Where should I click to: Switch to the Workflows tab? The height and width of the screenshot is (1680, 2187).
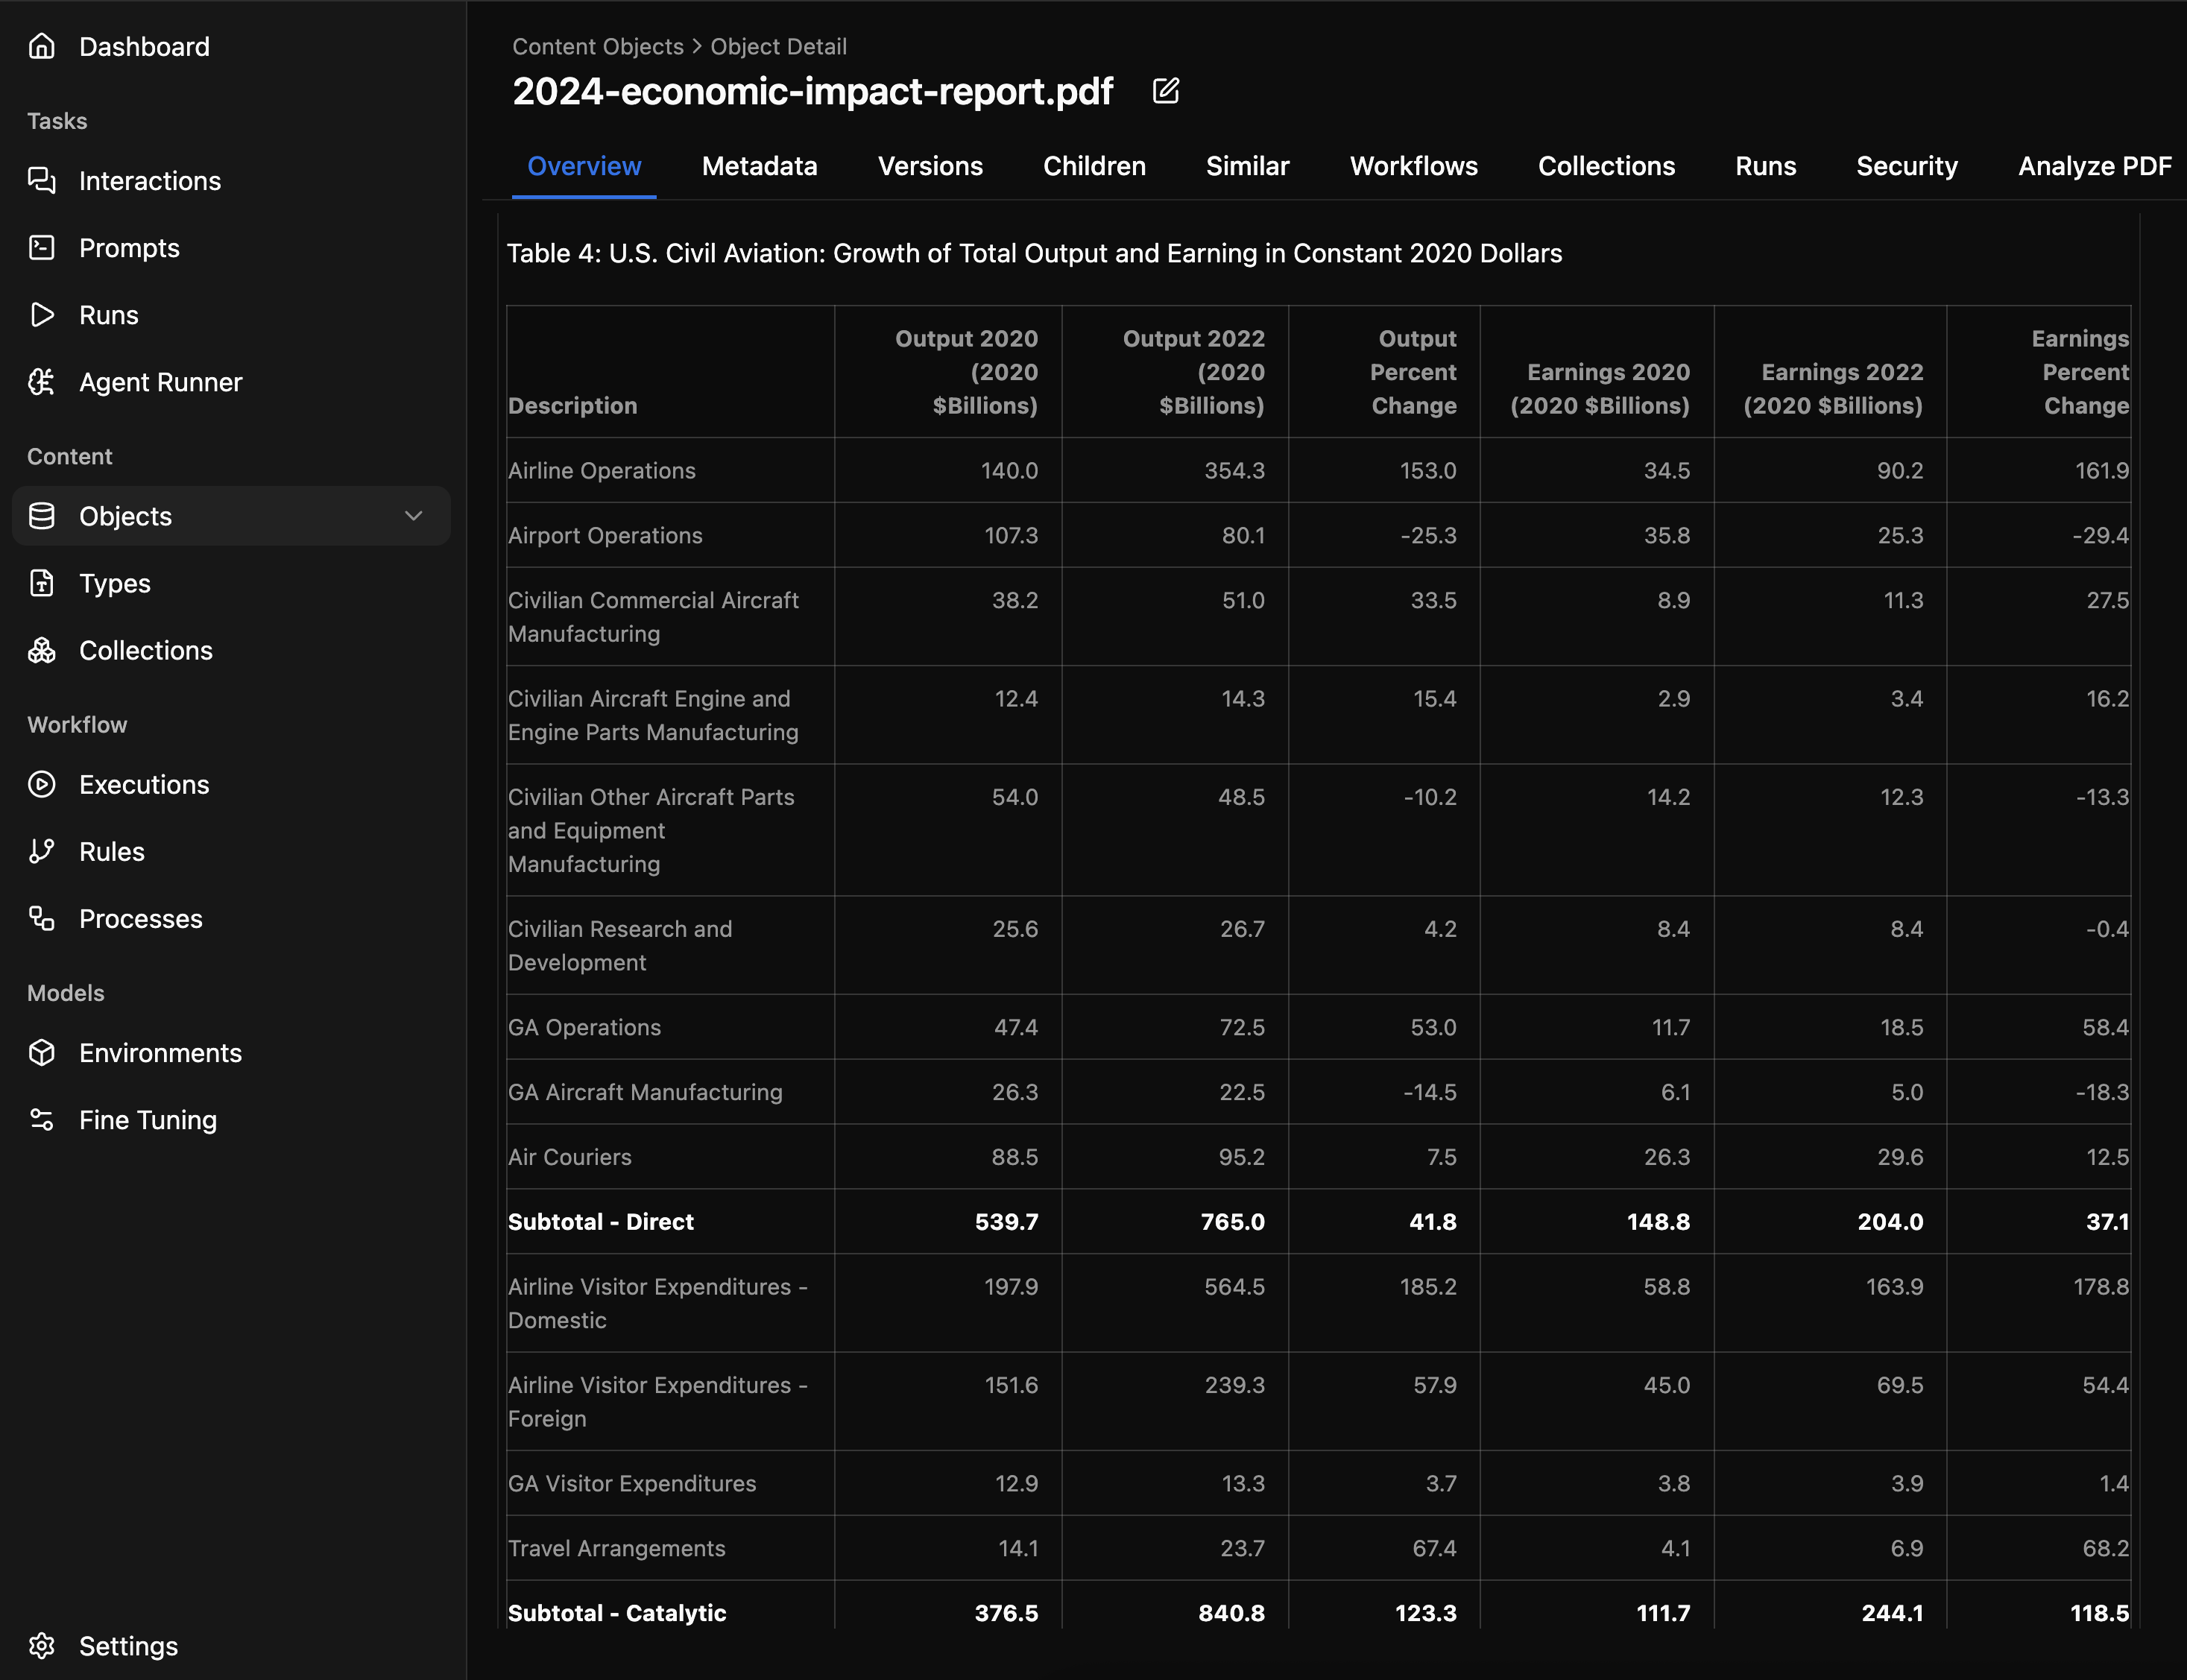coord(1413,166)
